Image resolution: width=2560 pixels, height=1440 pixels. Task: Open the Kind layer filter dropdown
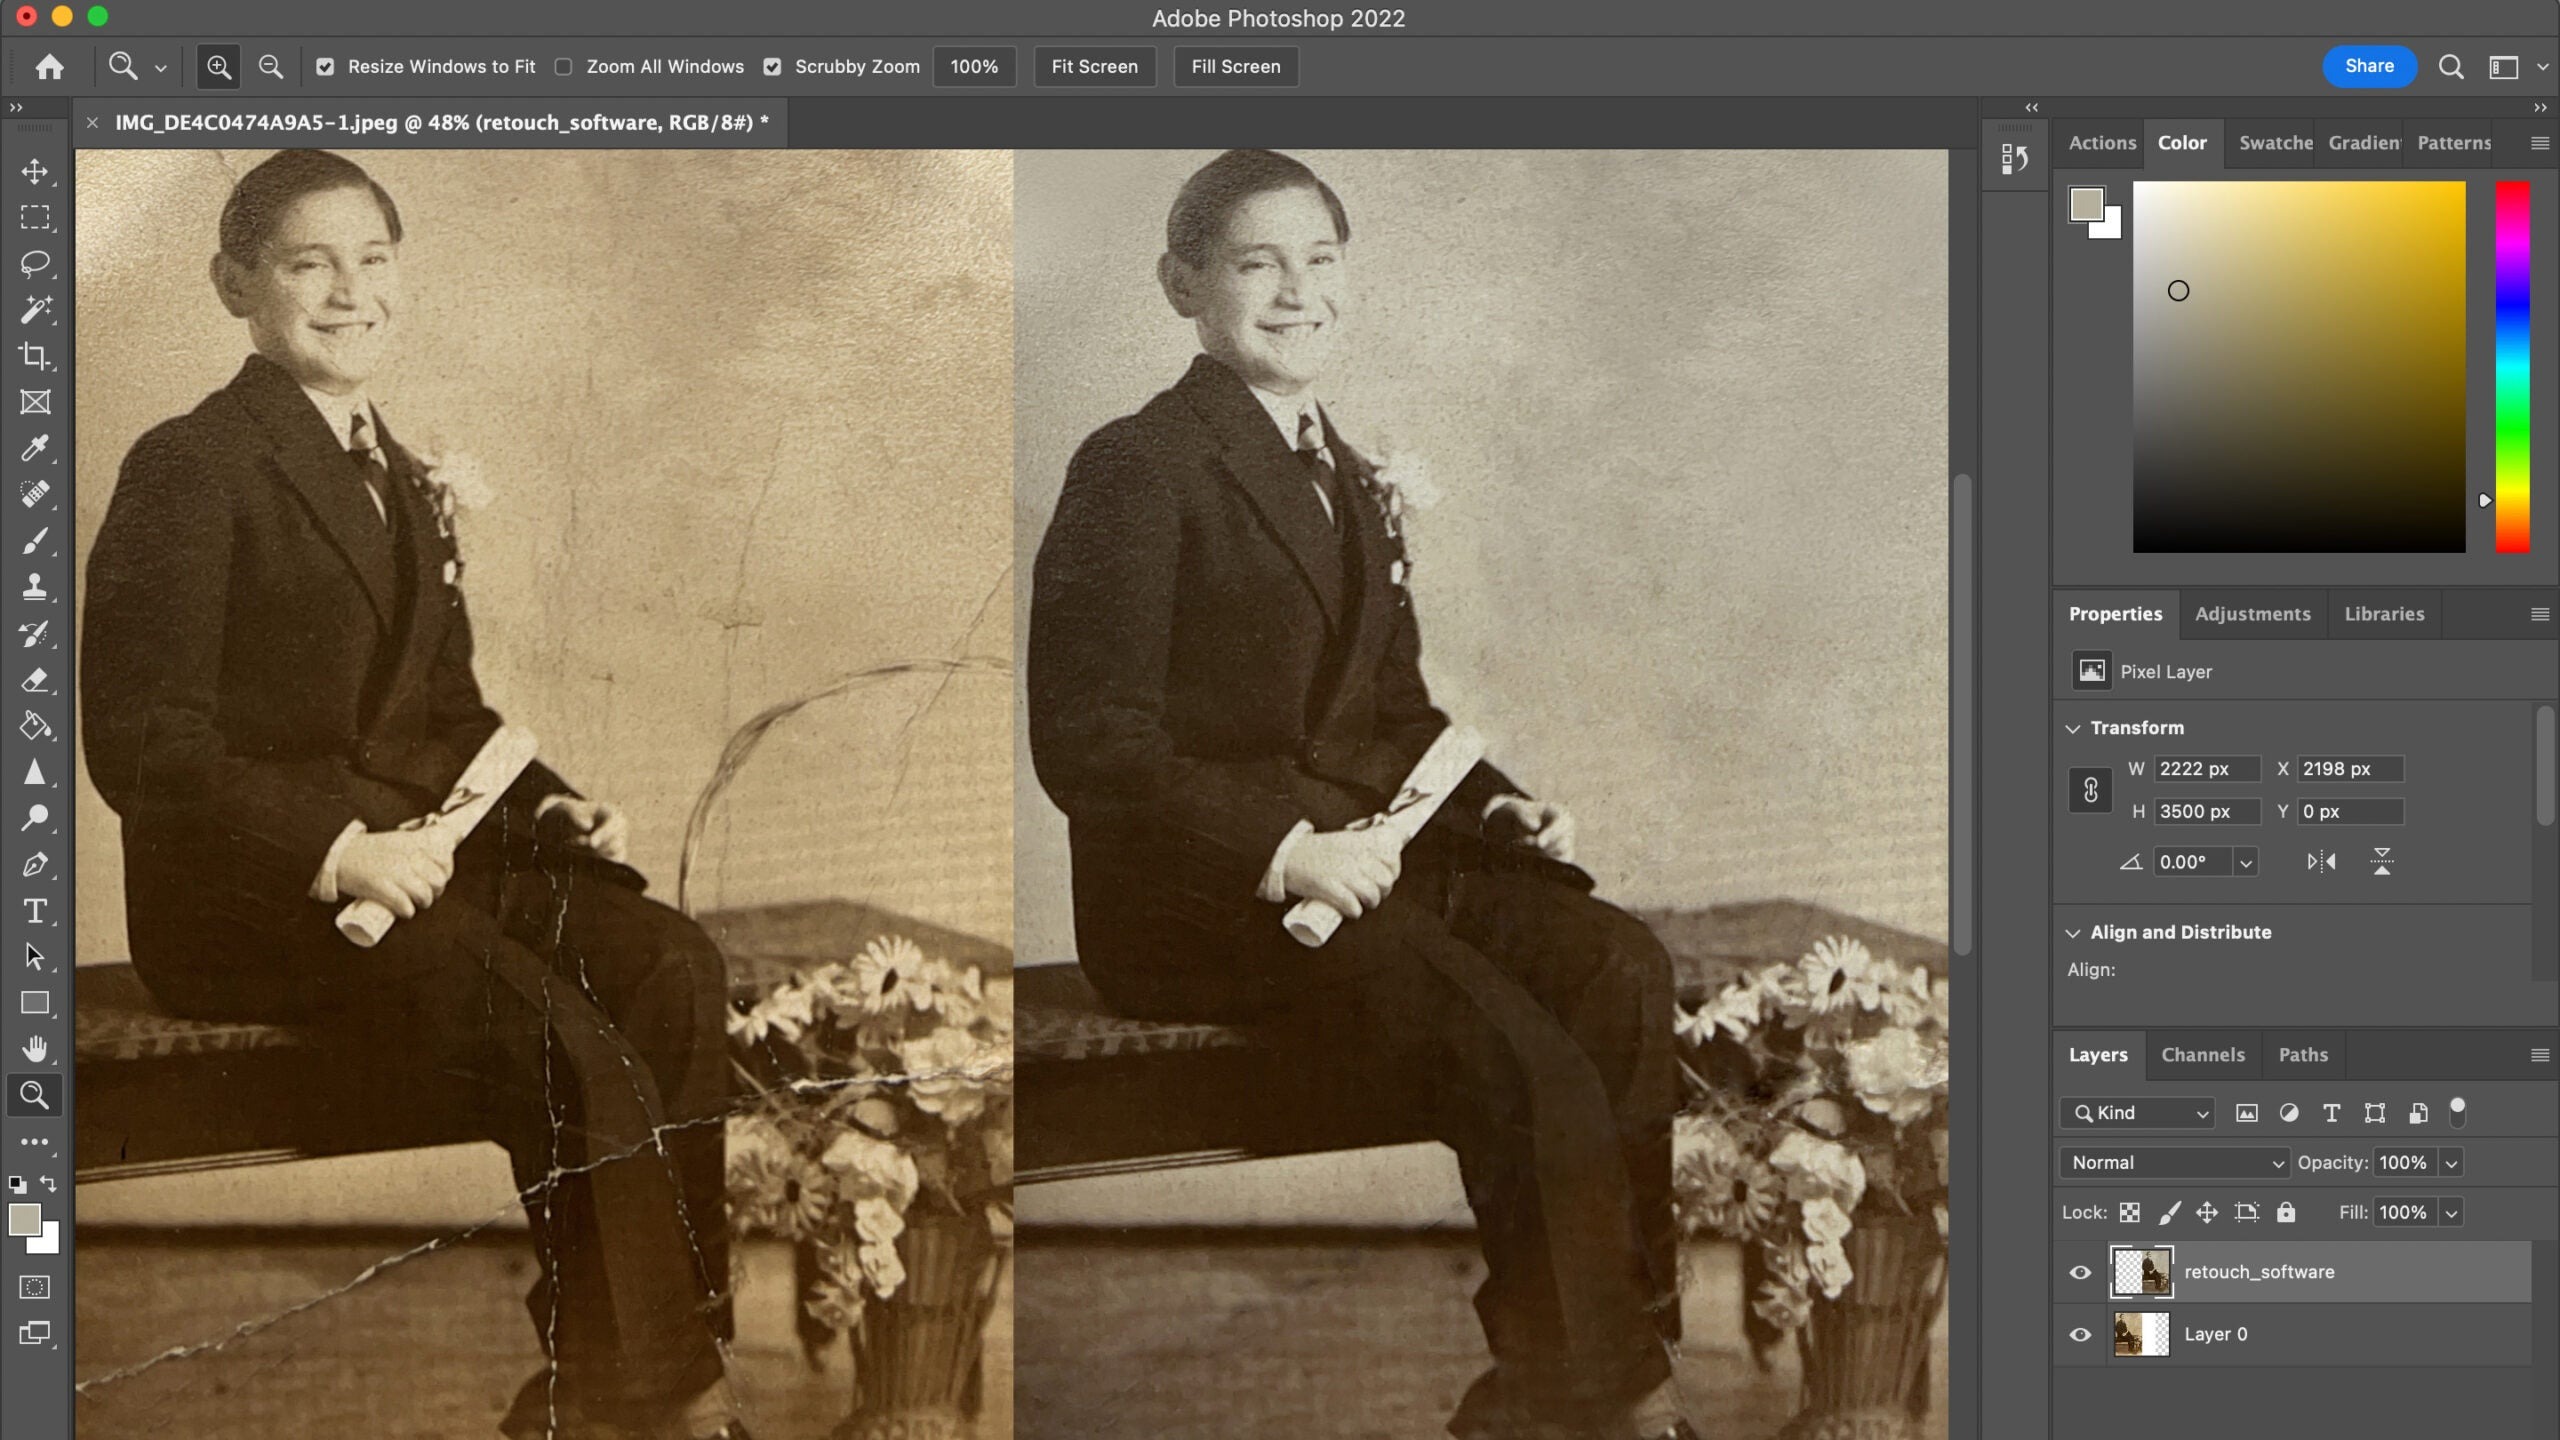(2138, 1113)
